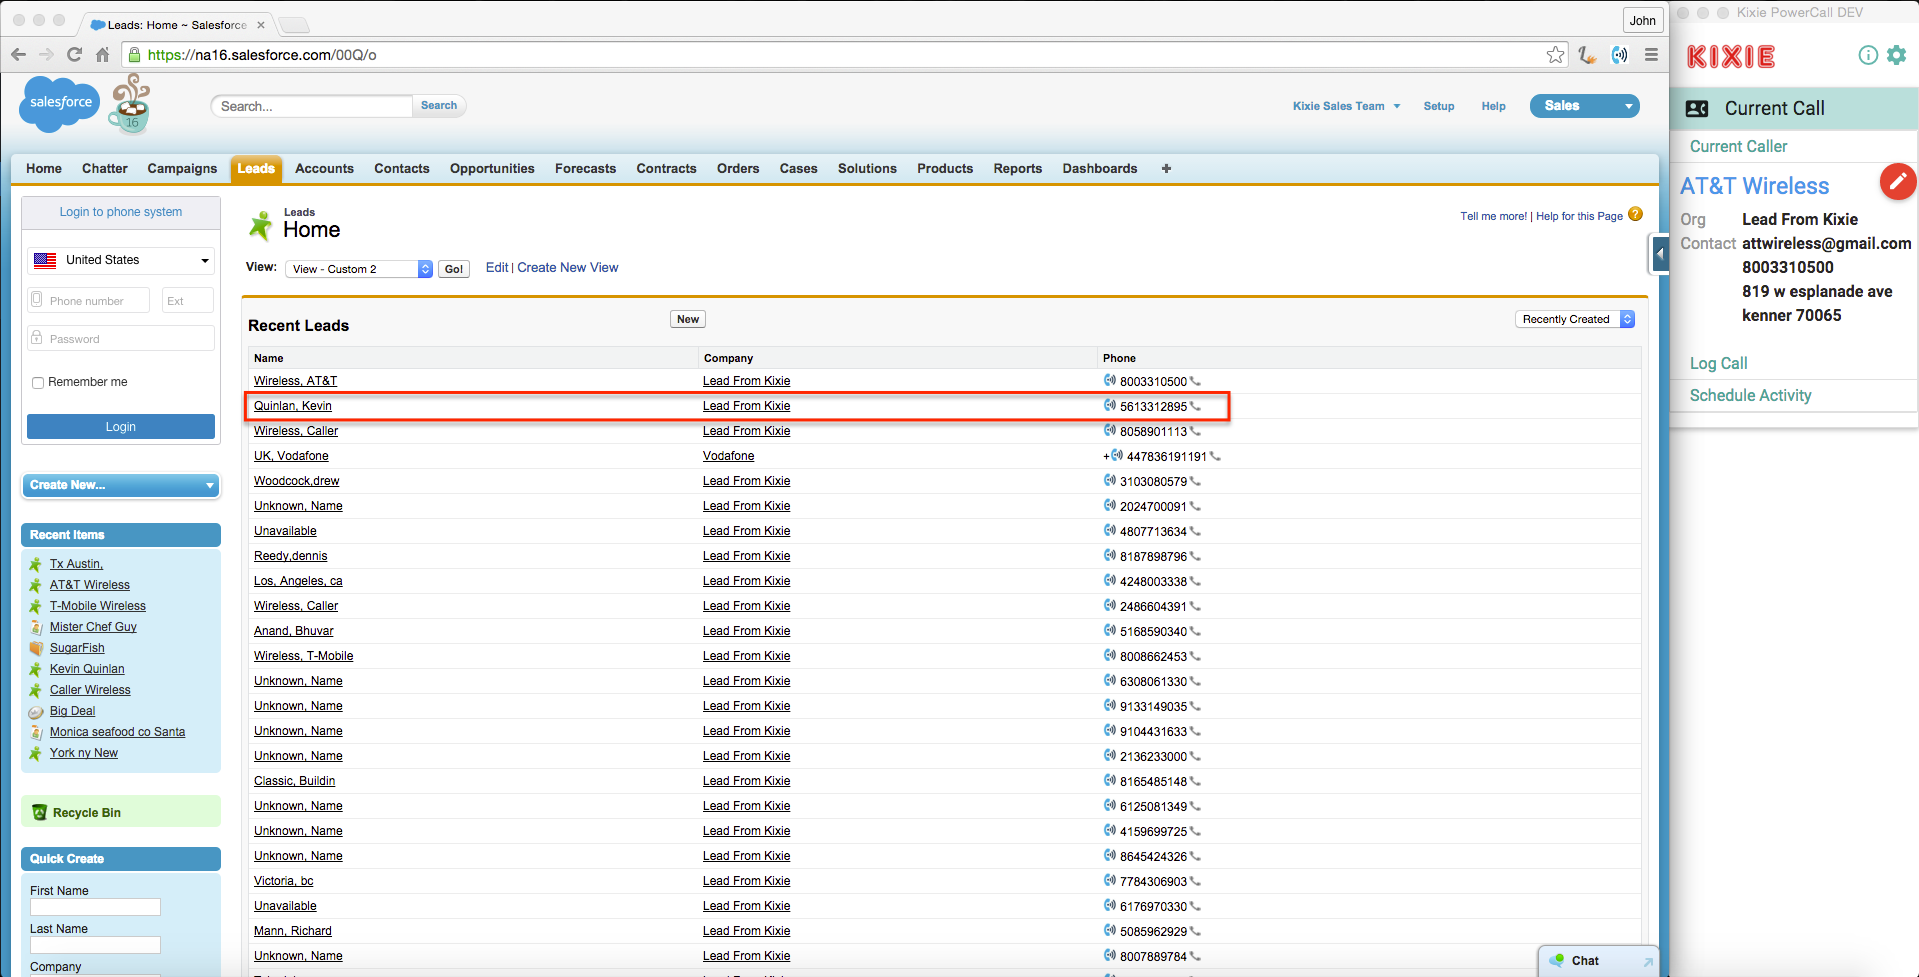1919x977 pixels.
Task: Switch to the Opportunities tab
Action: click(x=492, y=169)
